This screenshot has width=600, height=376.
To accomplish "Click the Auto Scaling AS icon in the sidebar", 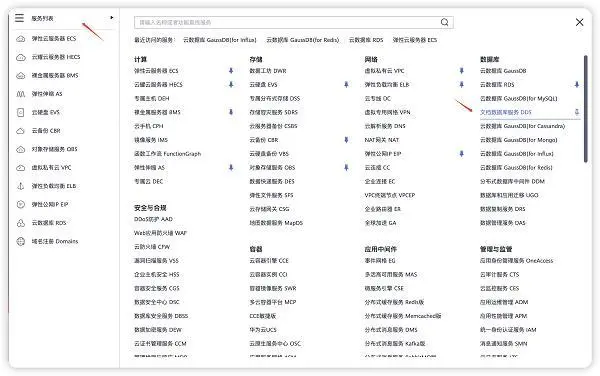I will coord(21,94).
